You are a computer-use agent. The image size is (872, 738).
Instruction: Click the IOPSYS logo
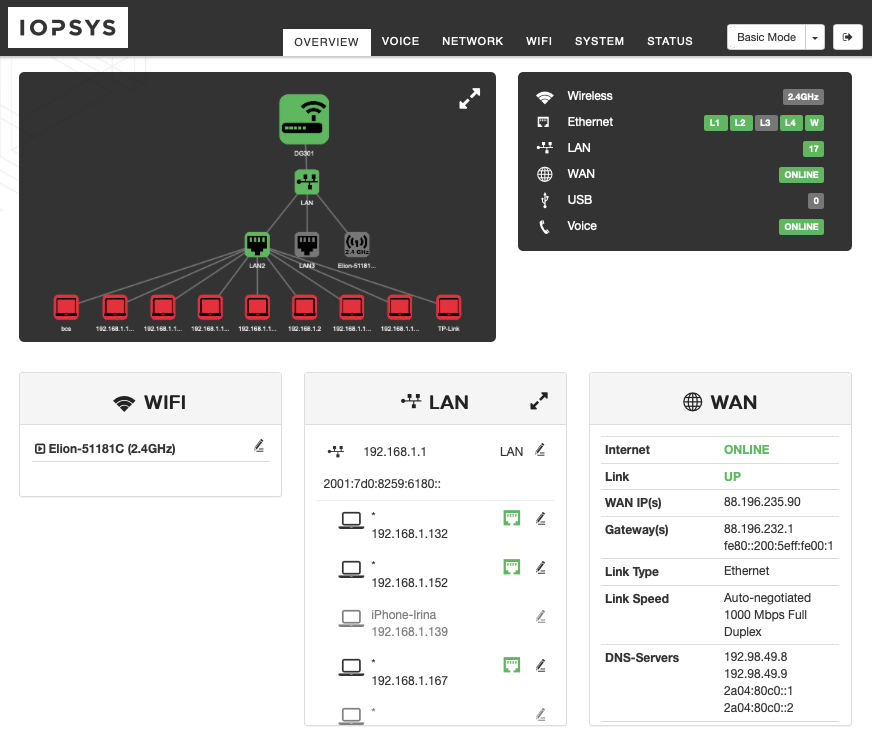[68, 28]
